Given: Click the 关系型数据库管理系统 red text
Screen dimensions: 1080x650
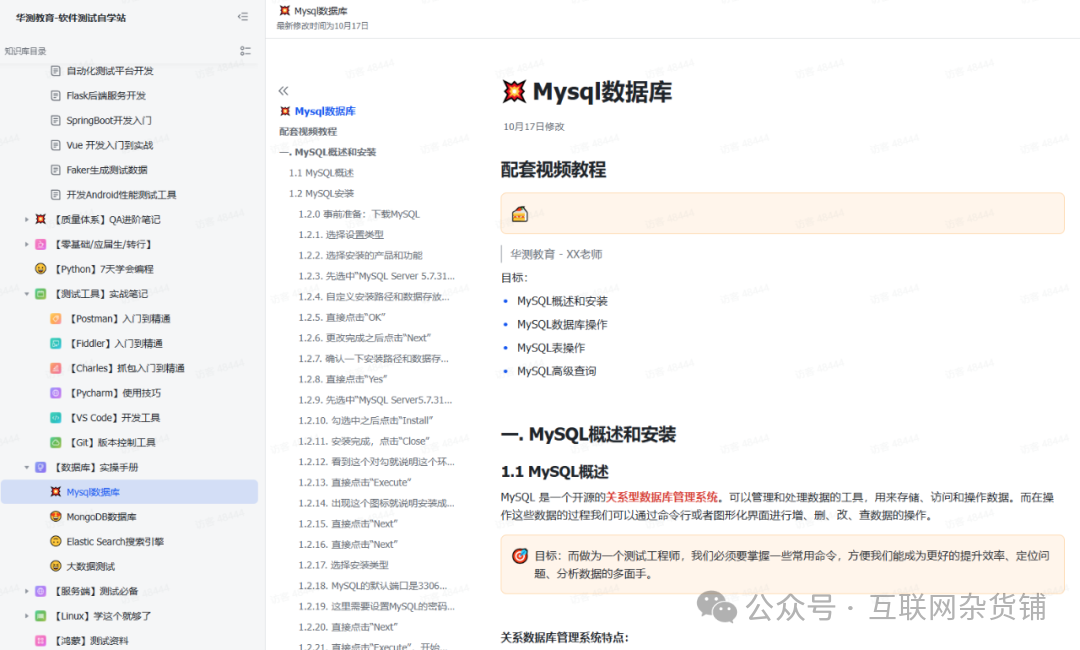Looking at the screenshot, I should tap(661, 497).
